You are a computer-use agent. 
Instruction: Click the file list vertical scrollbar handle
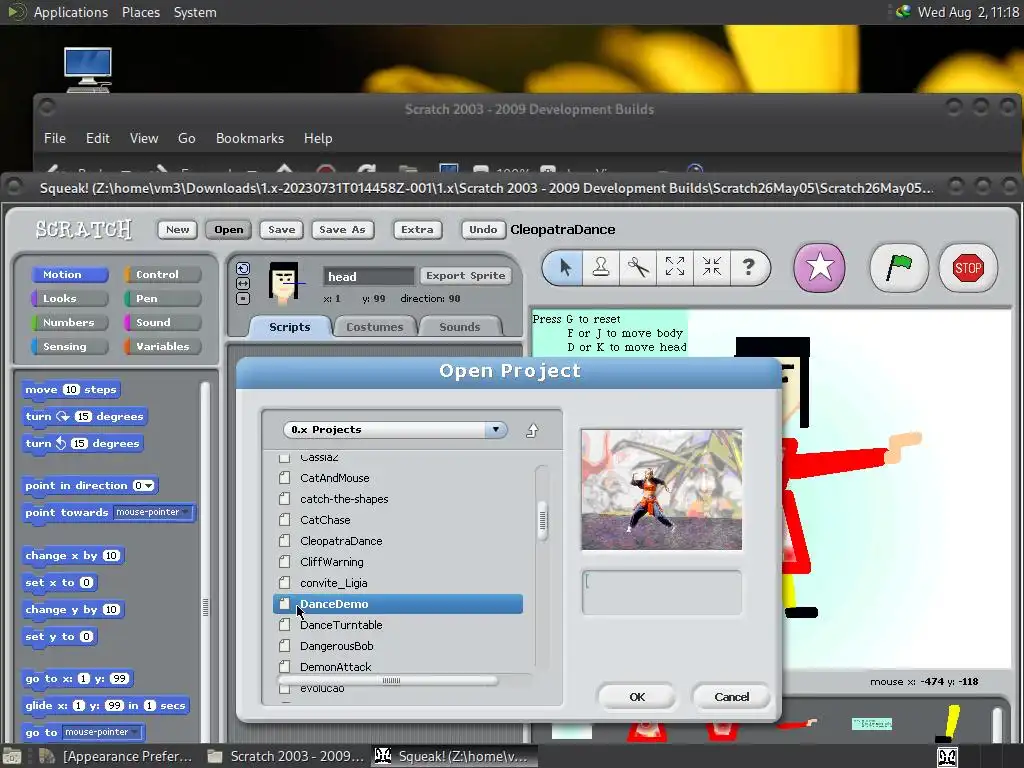[542, 520]
